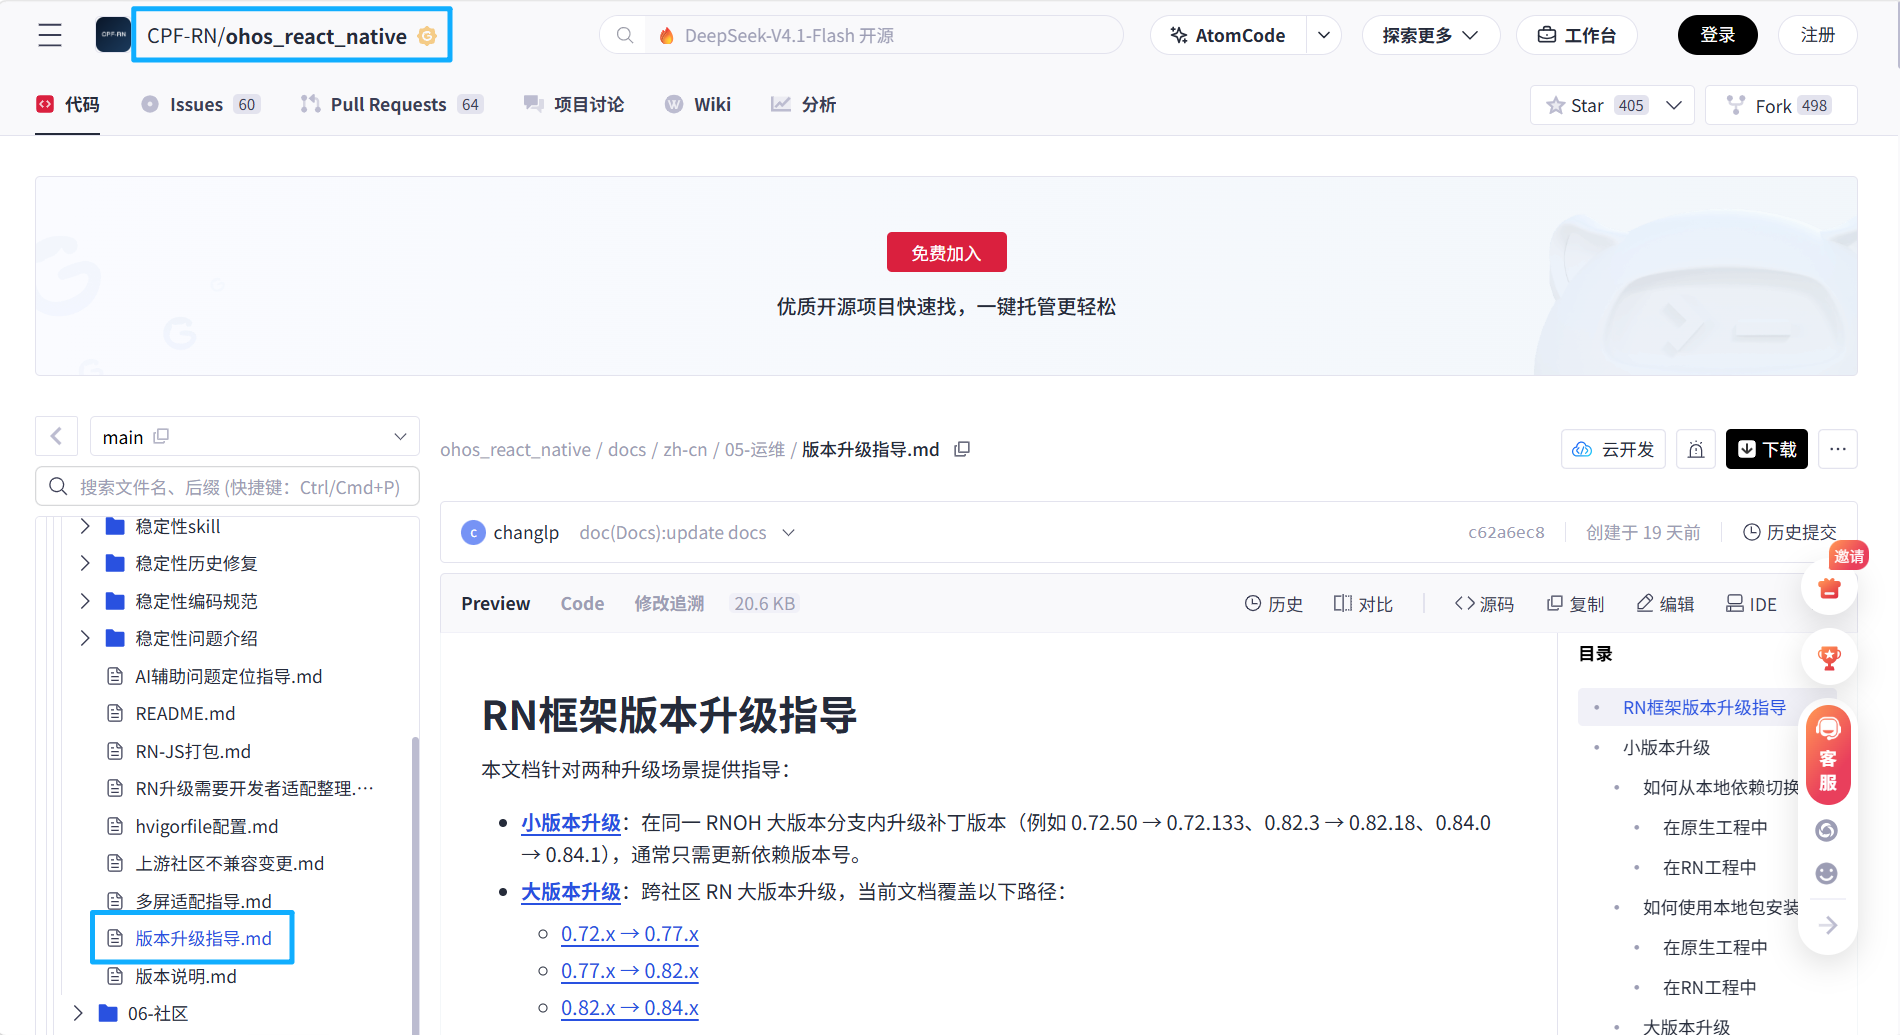
Task: Copy file path icon after 版本升级指导.md
Action: (x=962, y=449)
